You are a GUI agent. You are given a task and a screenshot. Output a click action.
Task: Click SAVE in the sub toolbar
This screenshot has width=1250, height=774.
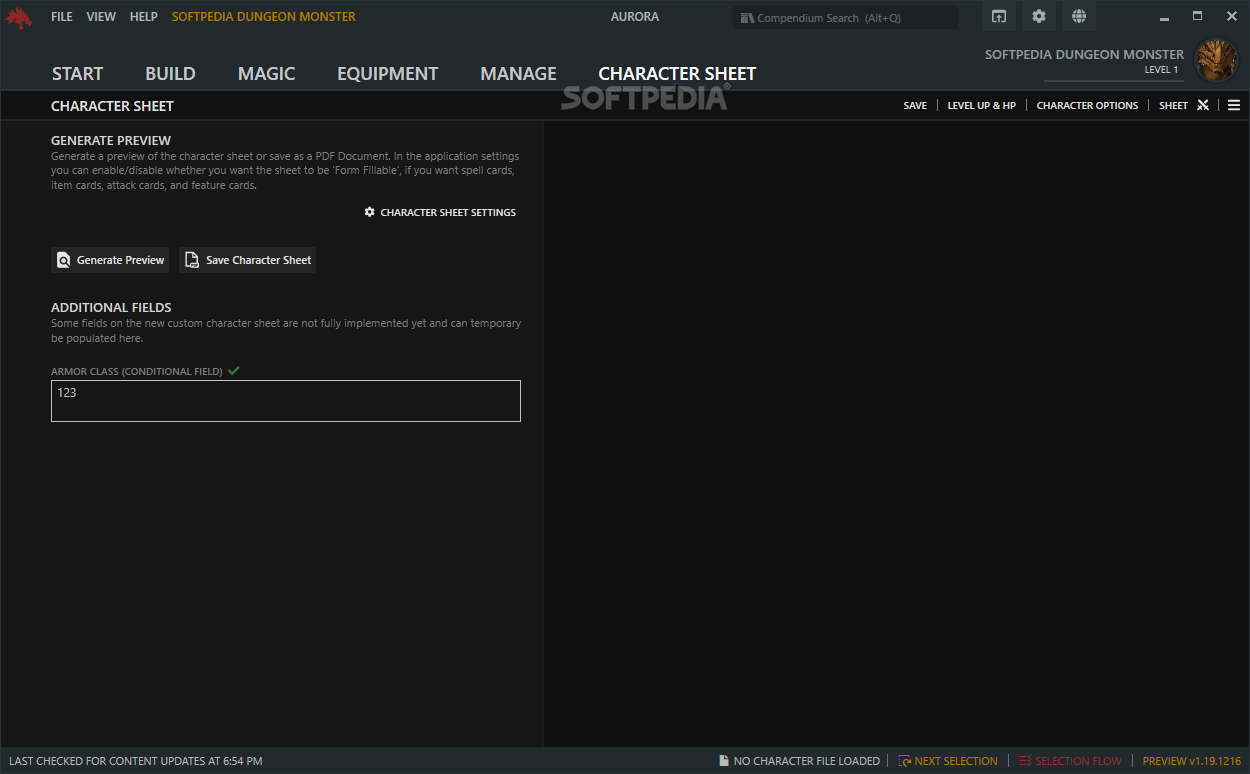coord(915,106)
